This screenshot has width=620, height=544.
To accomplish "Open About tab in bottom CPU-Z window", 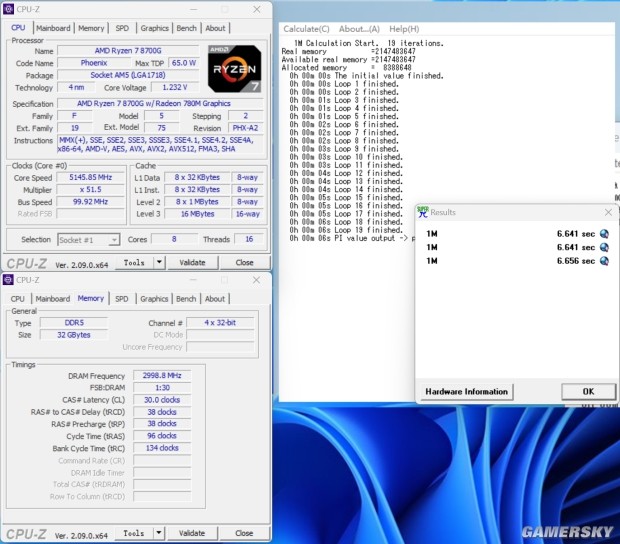I will click(x=215, y=299).
